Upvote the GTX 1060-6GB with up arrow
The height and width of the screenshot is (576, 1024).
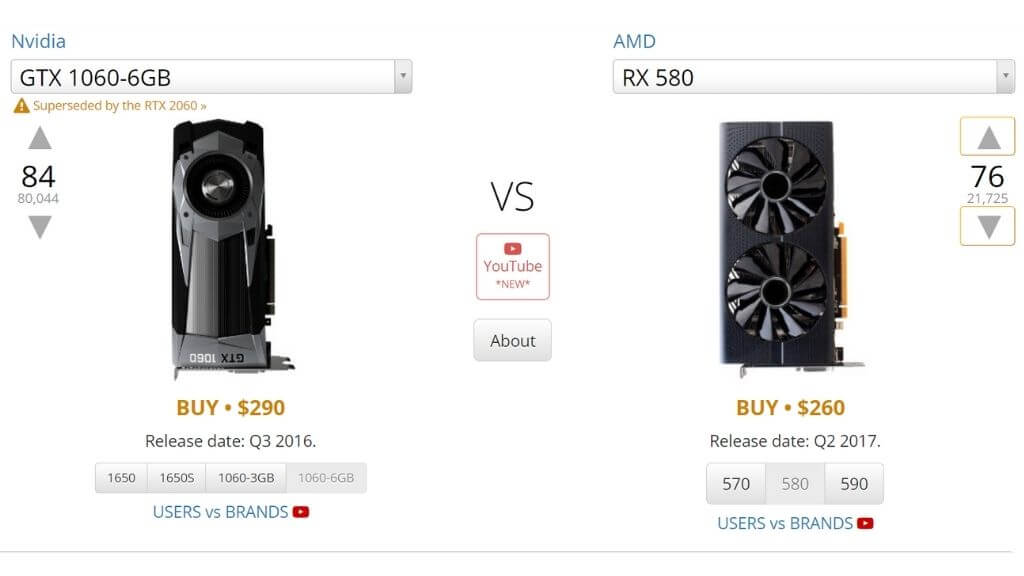click(x=39, y=138)
